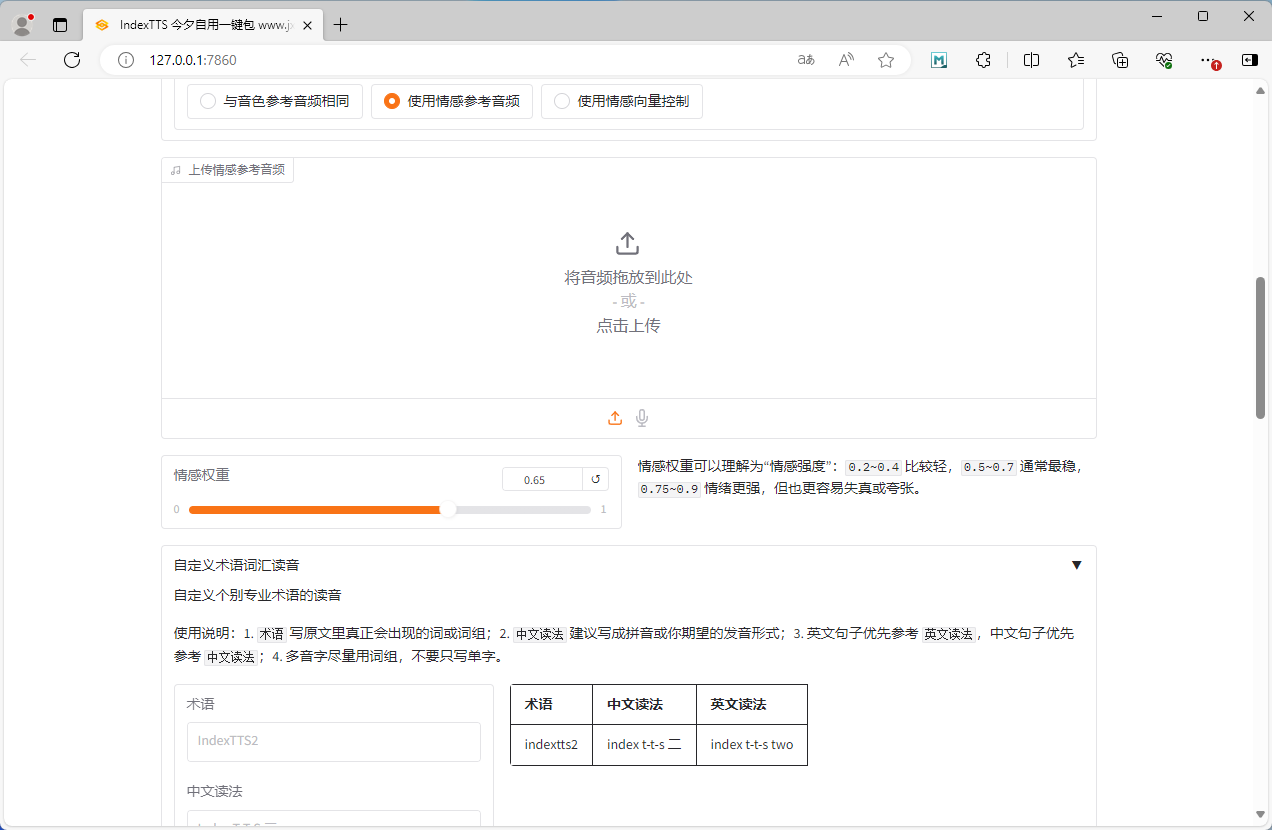Image resolution: width=1272 pixels, height=830 pixels.
Task: Select 使用情感参考音频 radio option
Action: (392, 101)
